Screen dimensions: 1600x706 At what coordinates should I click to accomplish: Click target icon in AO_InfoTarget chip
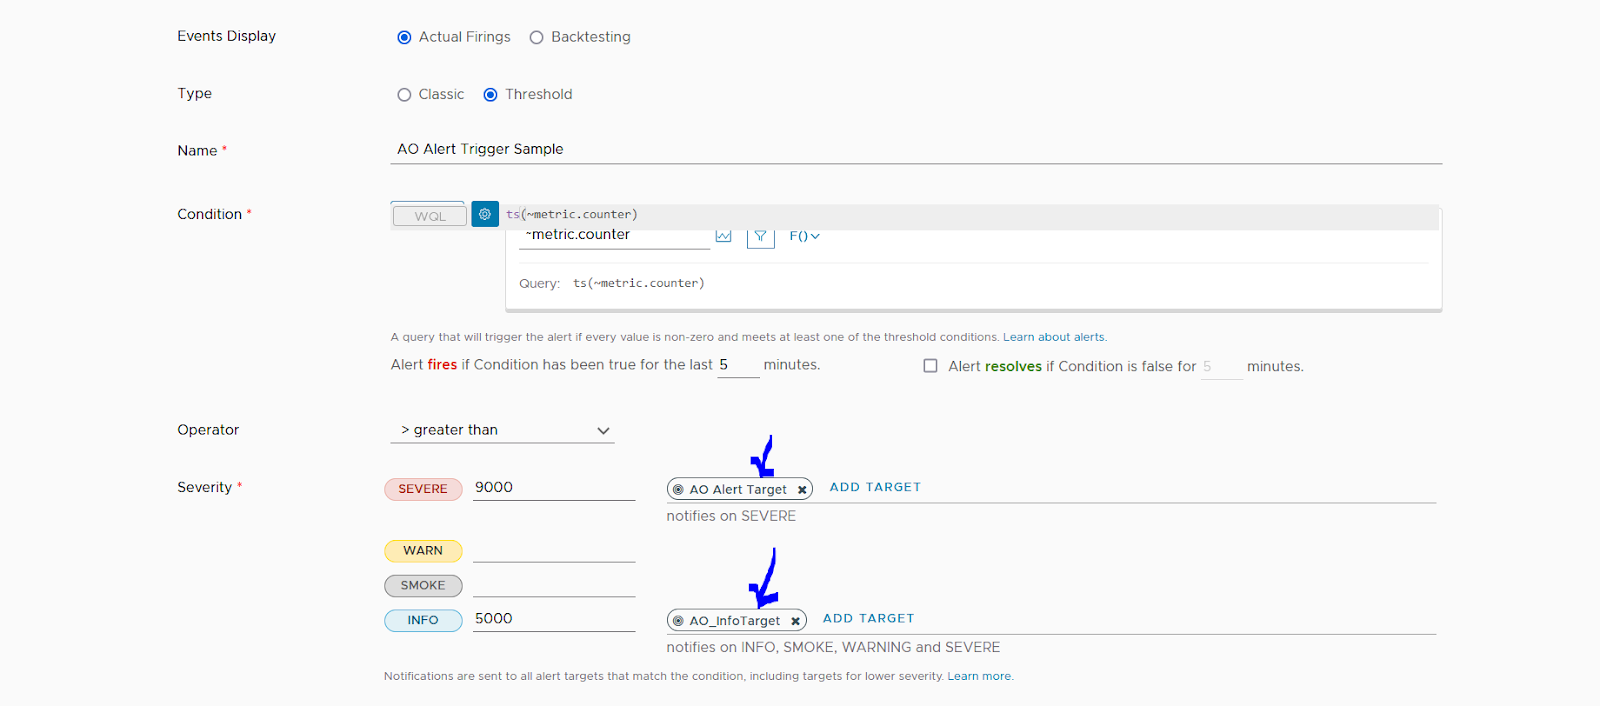click(x=678, y=621)
